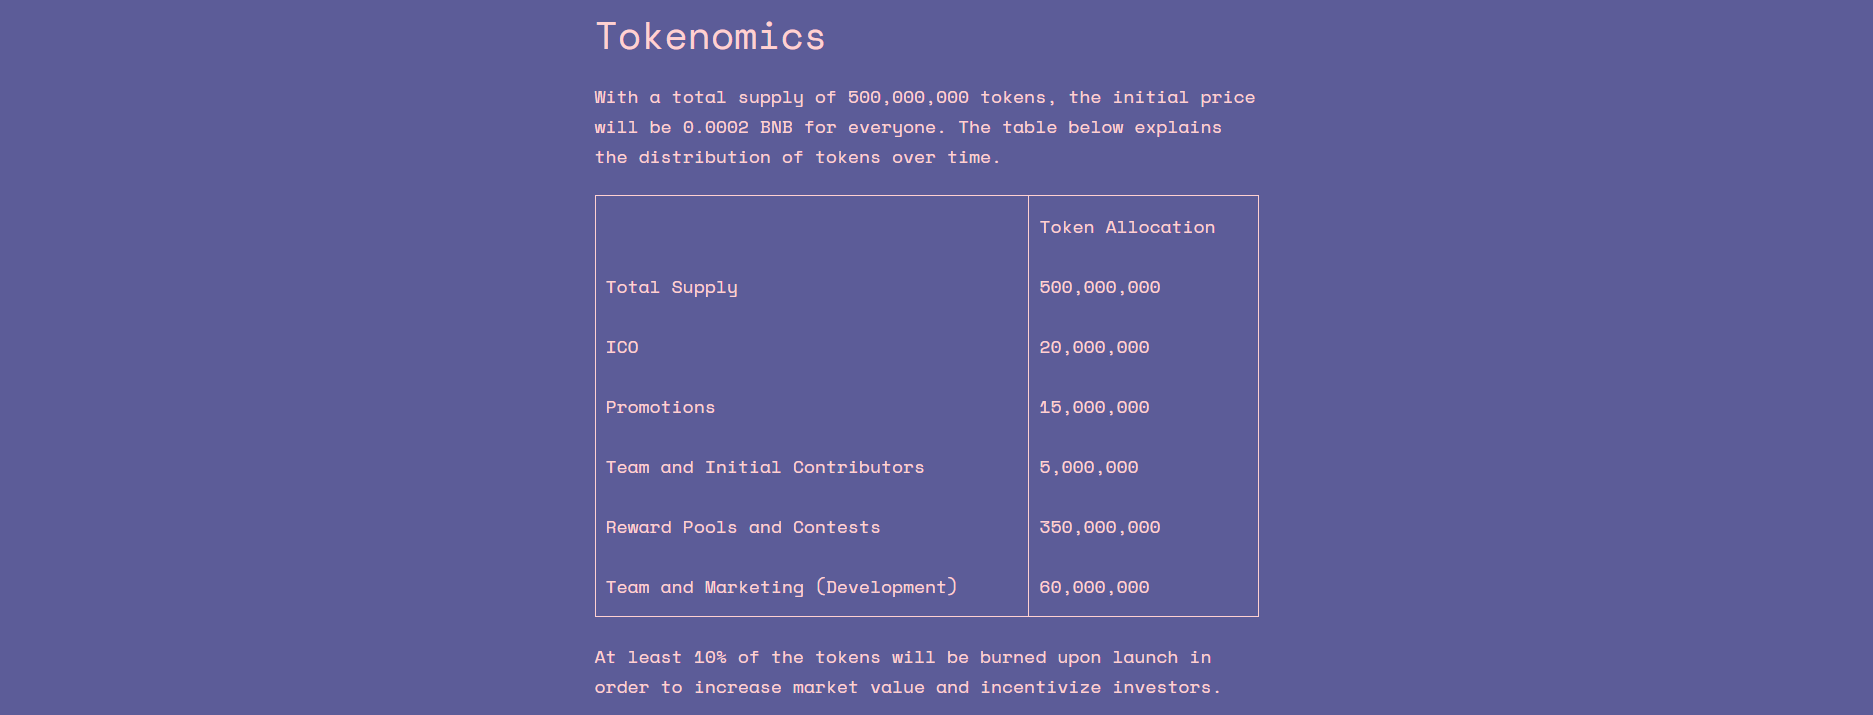Click Team and Marketing (Development) label
Image resolution: width=1873 pixels, height=715 pixels.
pos(781,587)
